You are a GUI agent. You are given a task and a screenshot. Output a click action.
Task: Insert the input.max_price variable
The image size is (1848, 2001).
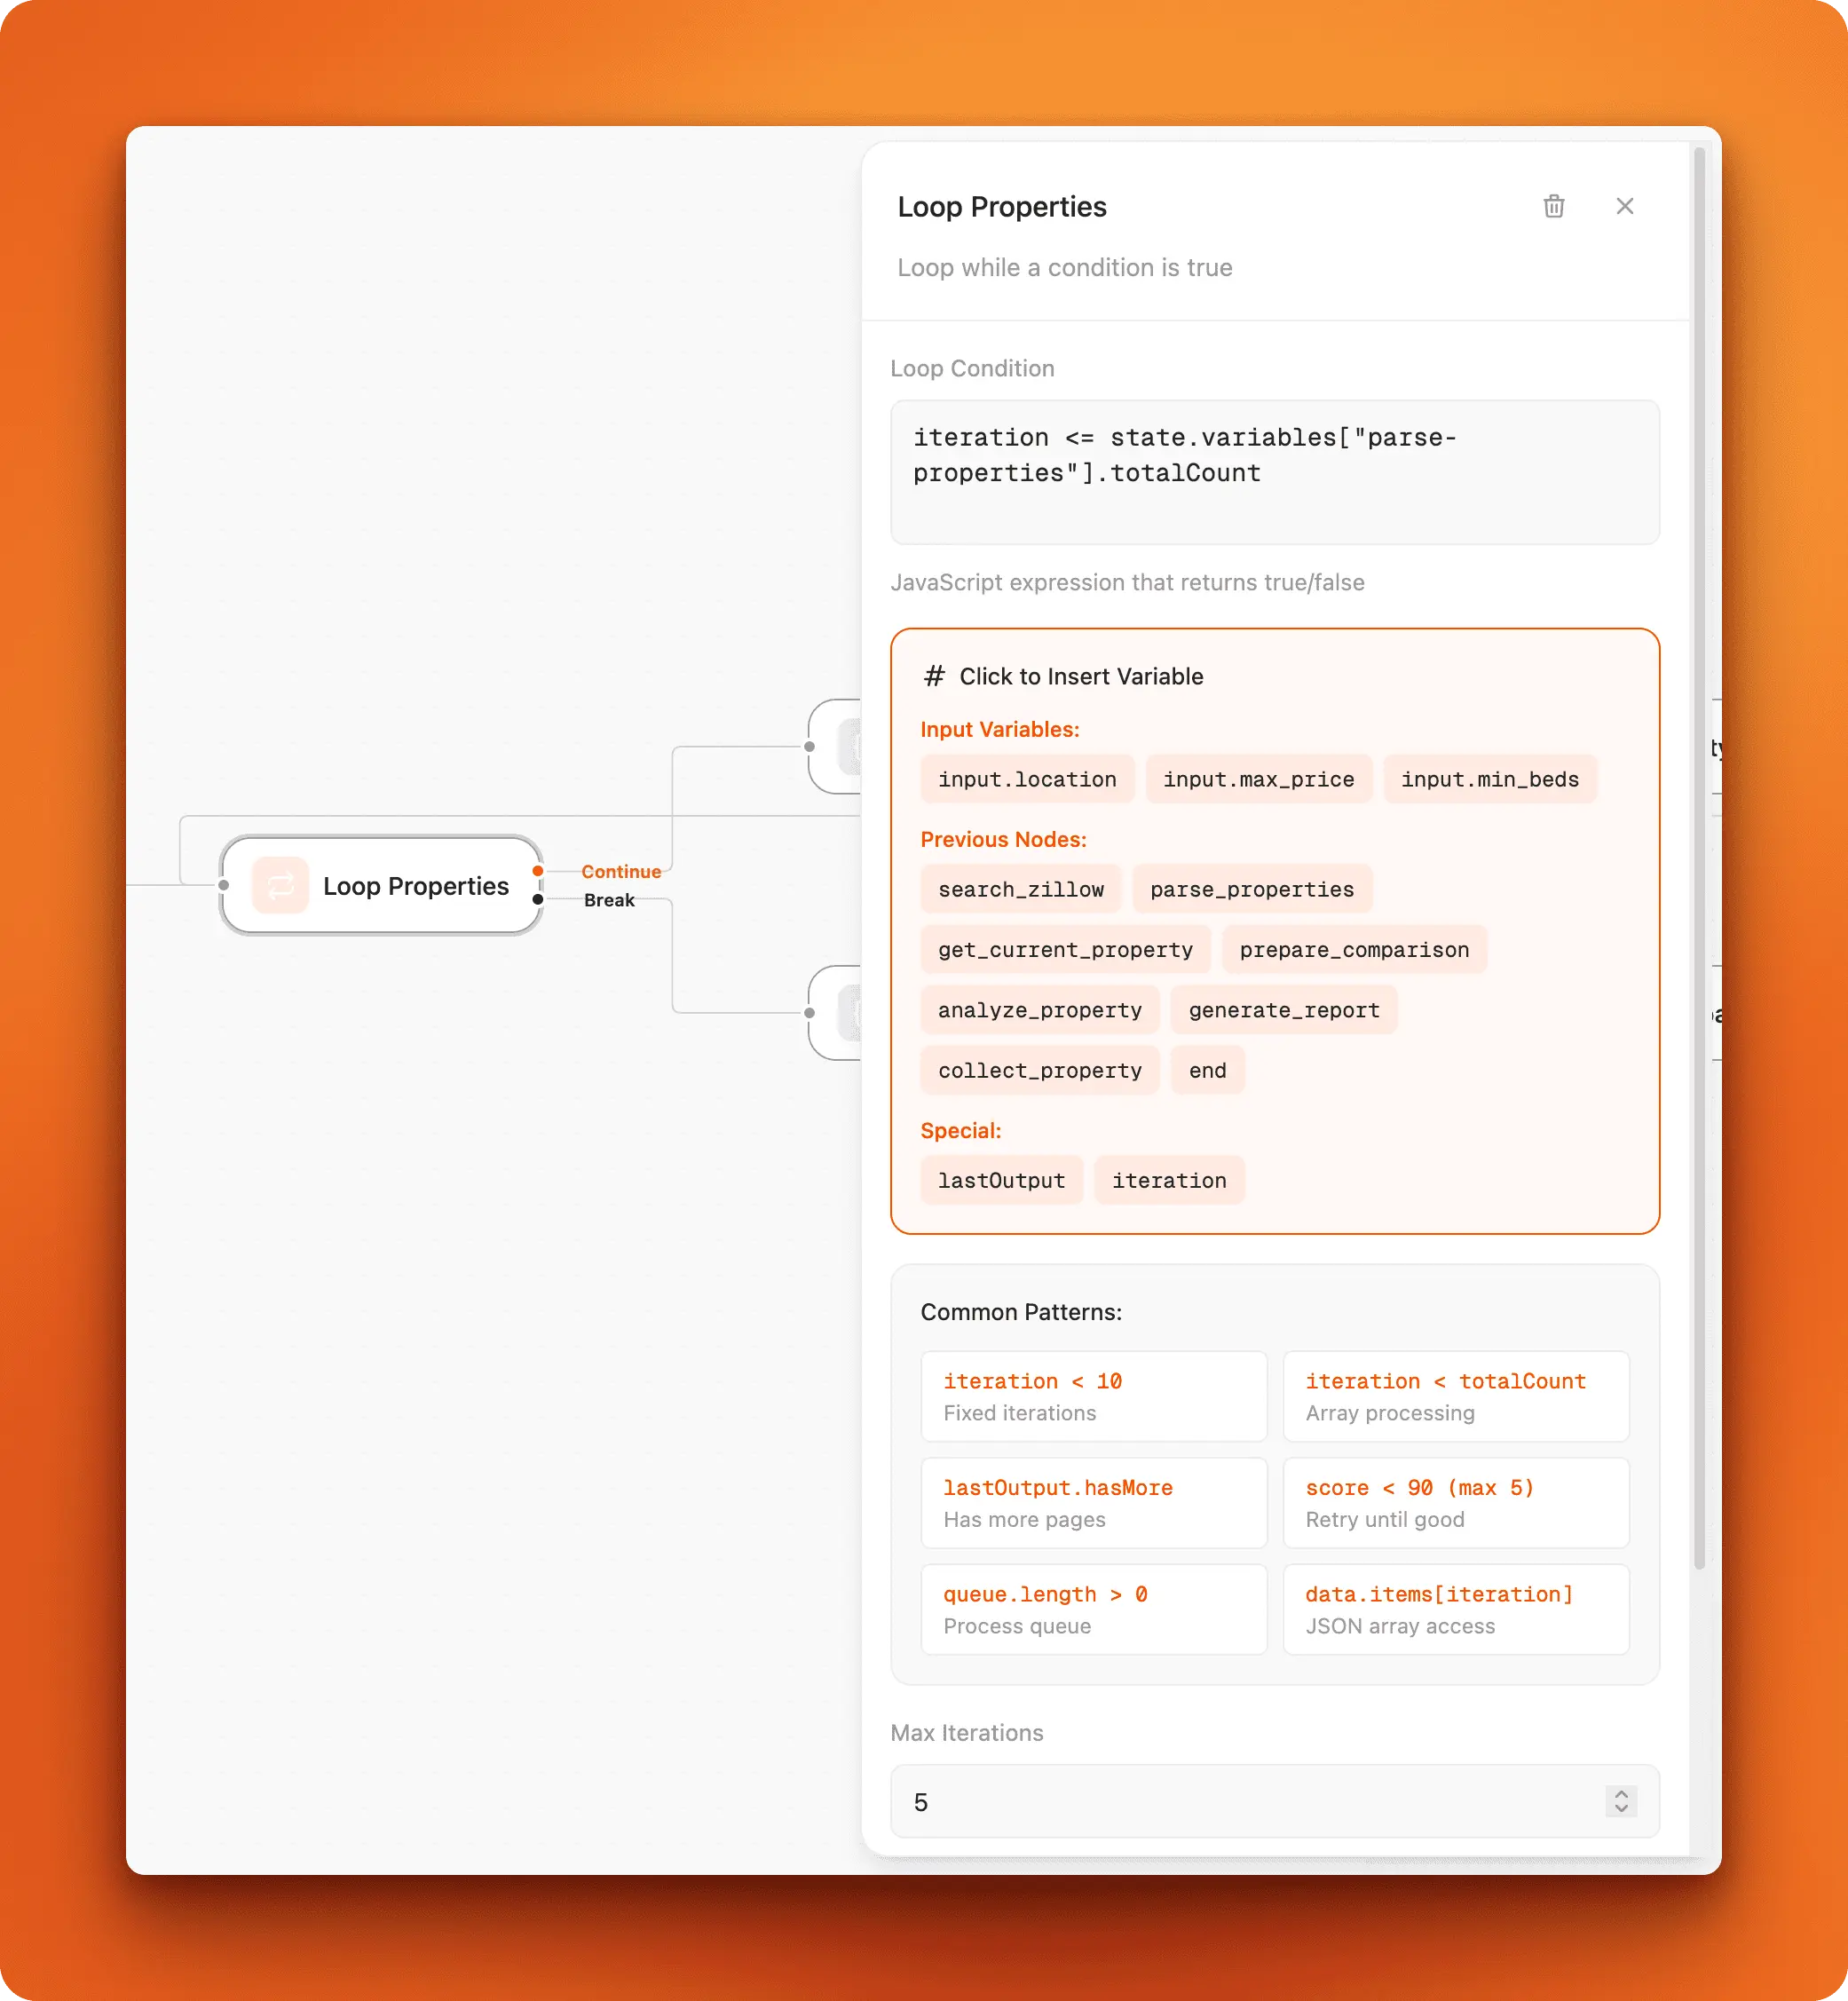click(x=1258, y=779)
